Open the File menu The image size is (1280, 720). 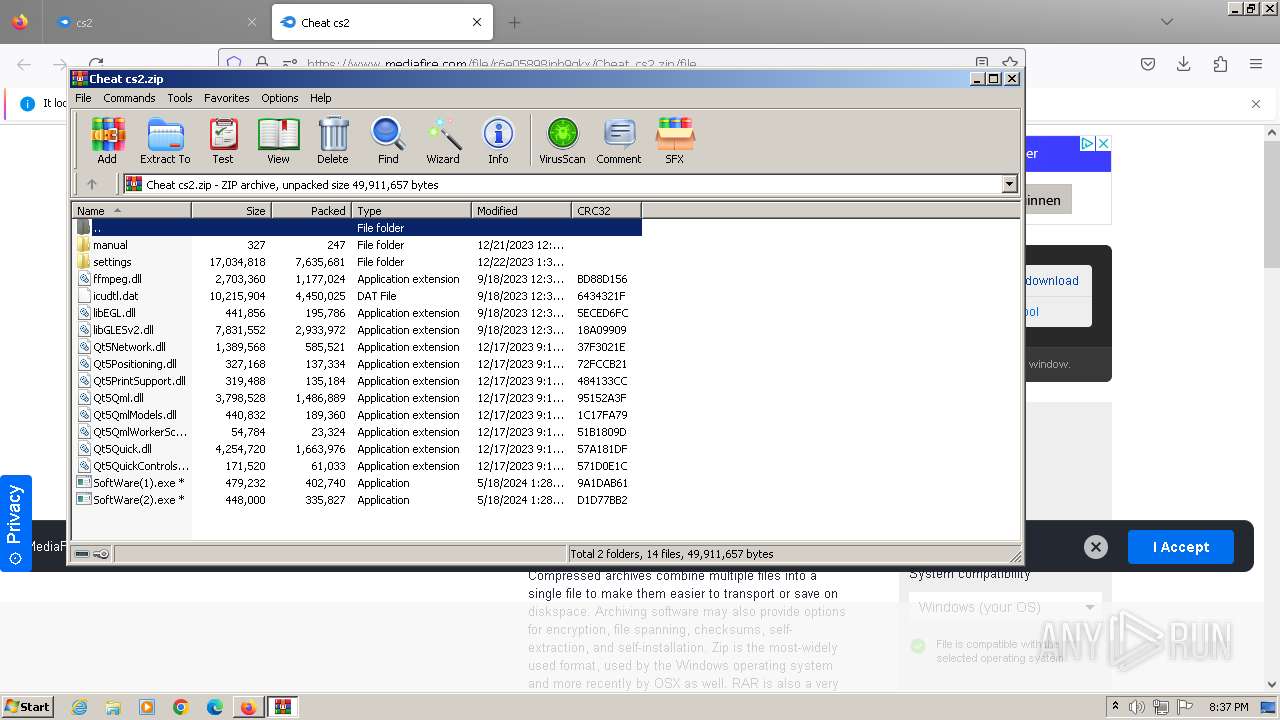pos(83,98)
